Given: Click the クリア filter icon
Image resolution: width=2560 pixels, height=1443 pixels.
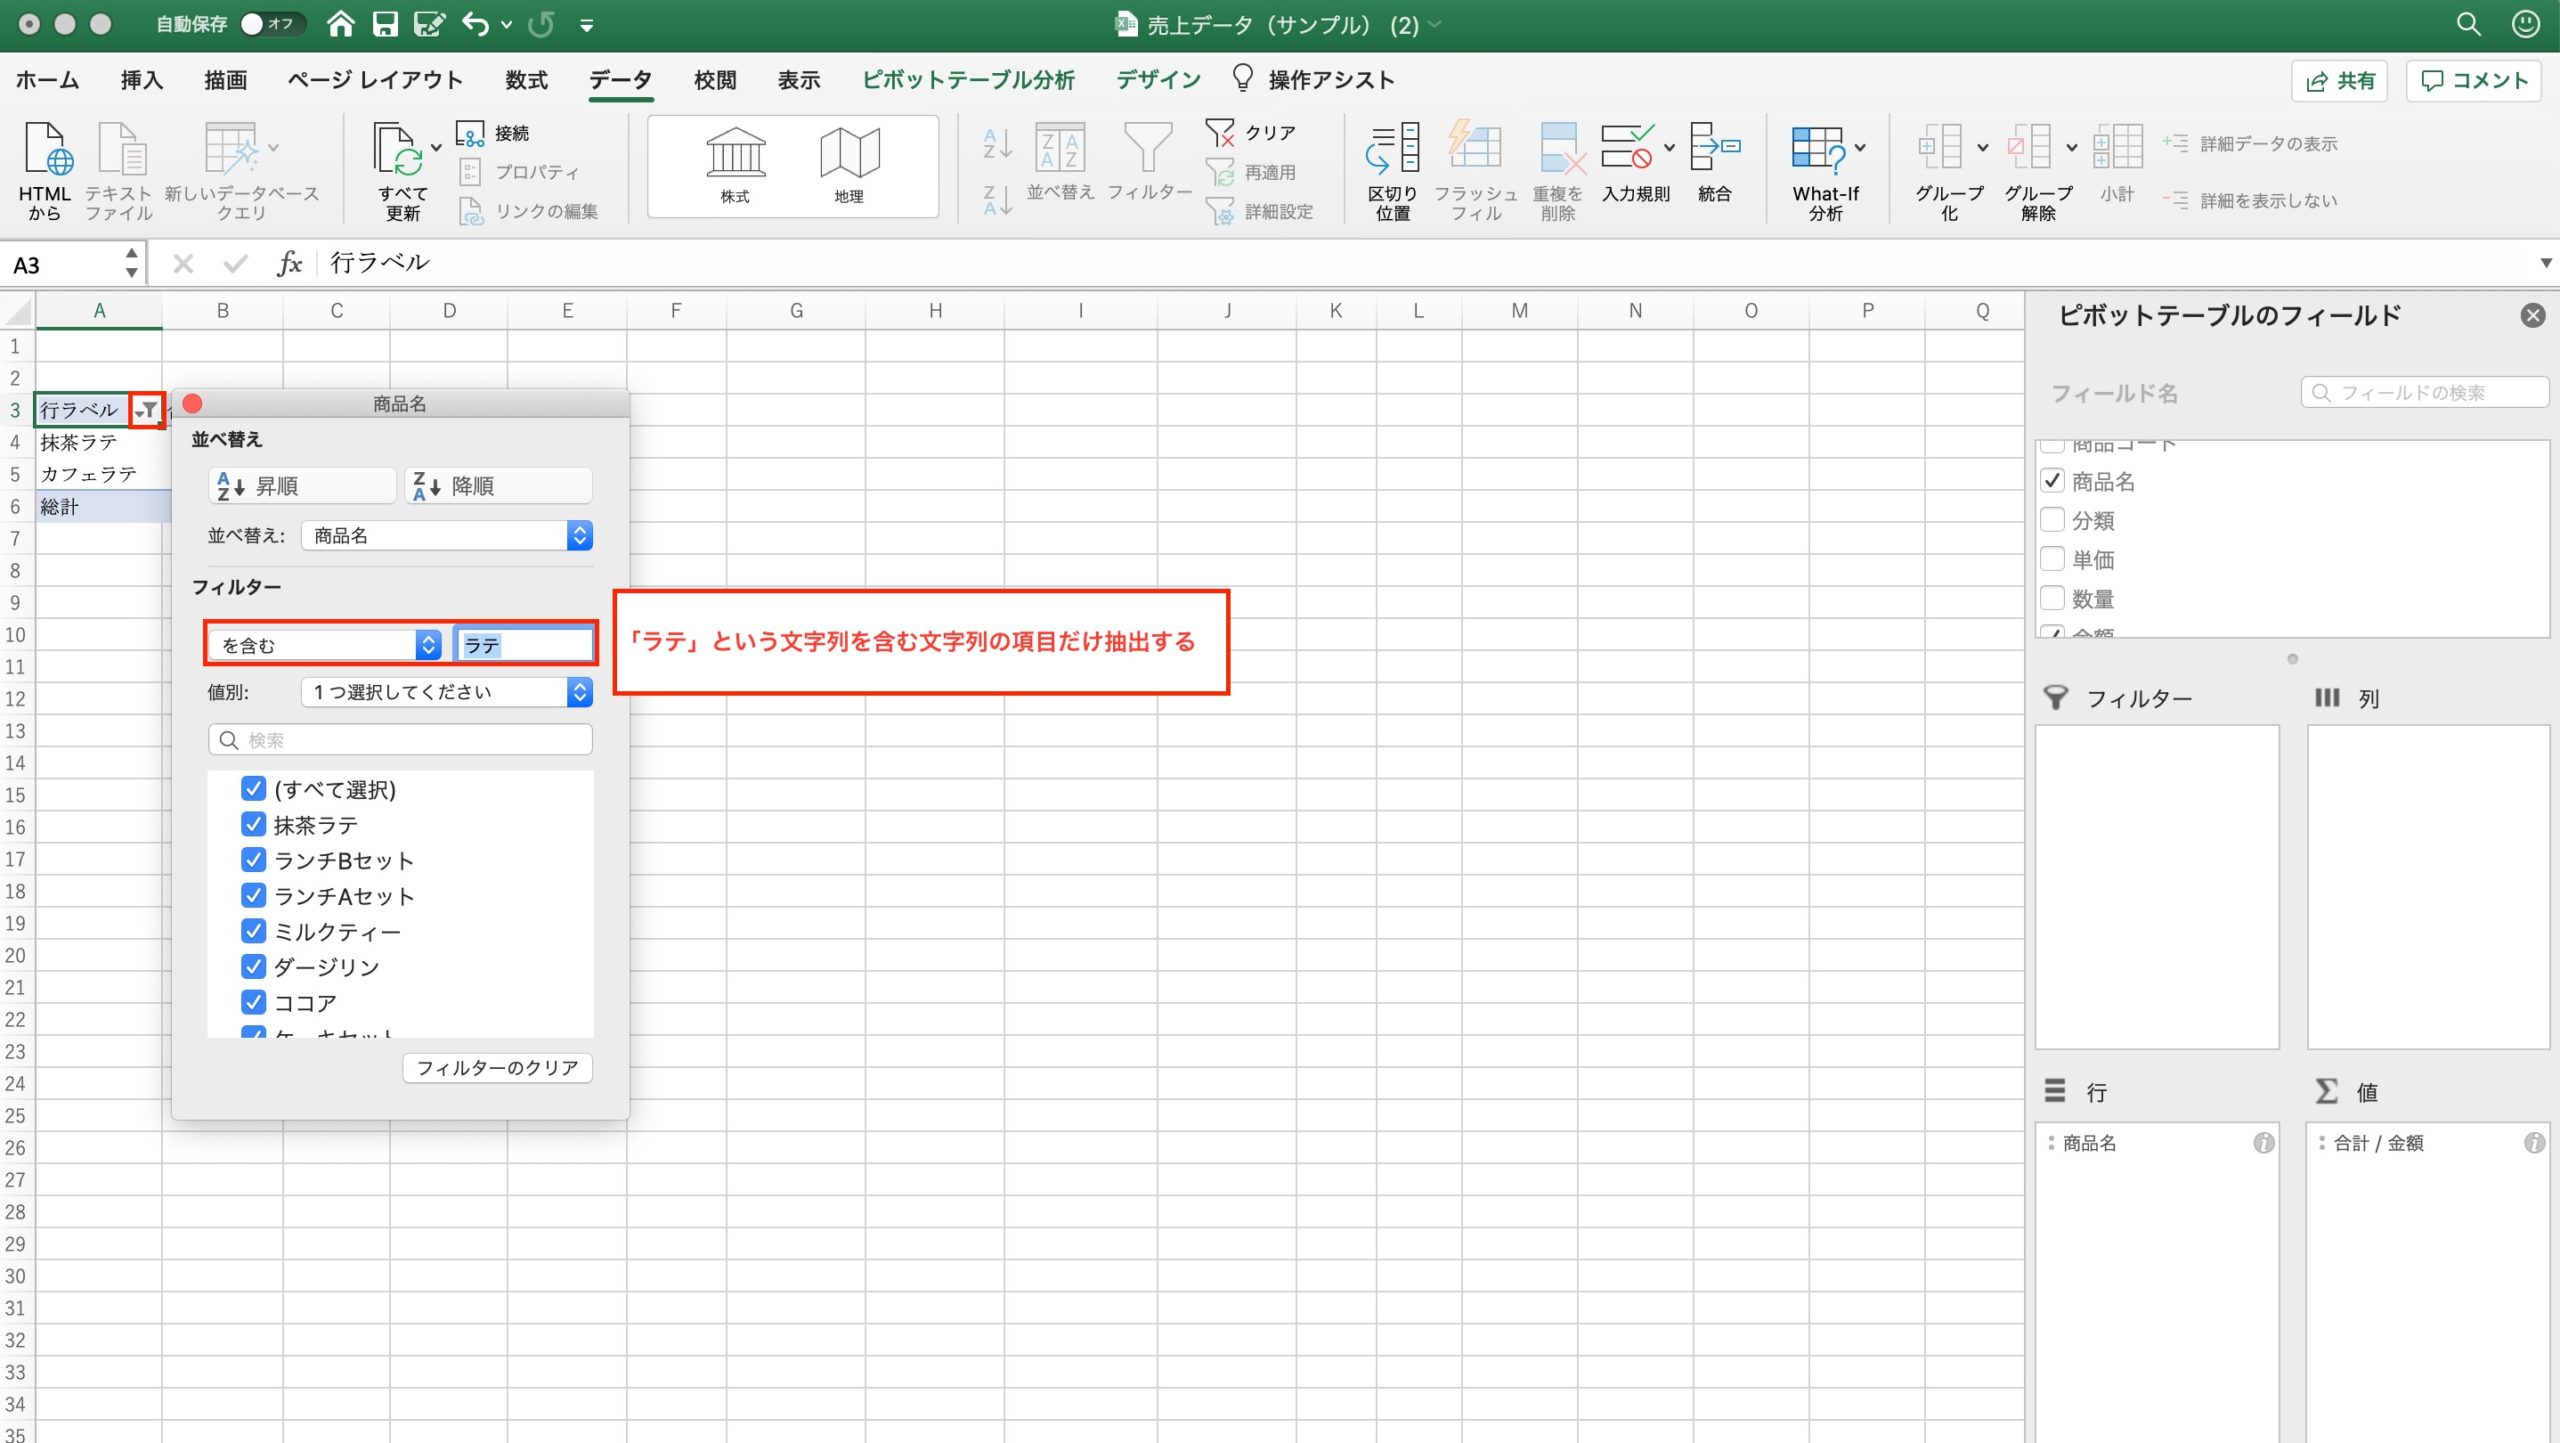Looking at the screenshot, I should click(x=1220, y=133).
